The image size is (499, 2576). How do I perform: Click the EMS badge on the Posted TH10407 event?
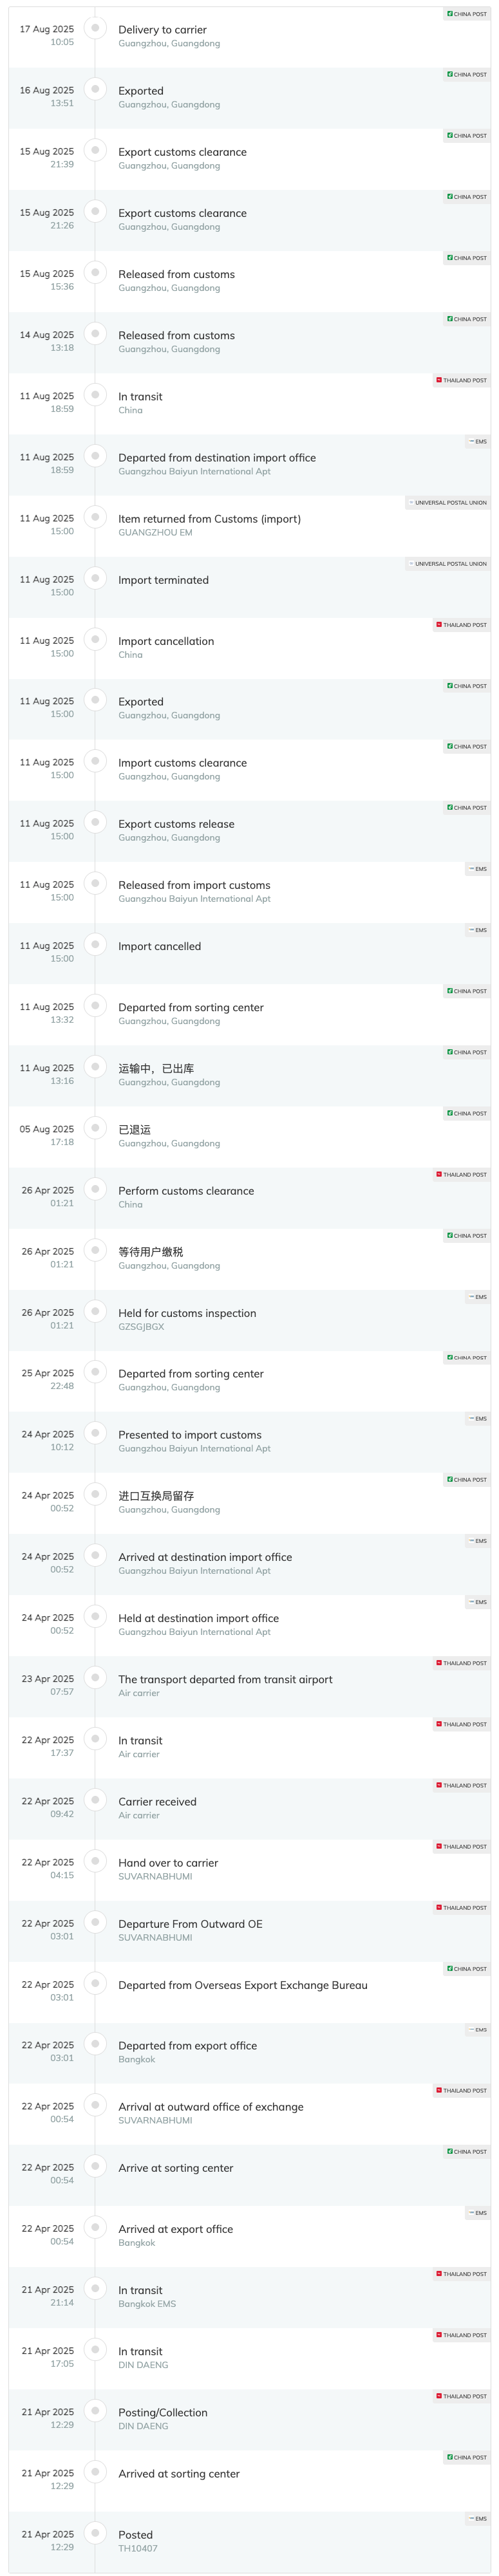[x=478, y=2518]
